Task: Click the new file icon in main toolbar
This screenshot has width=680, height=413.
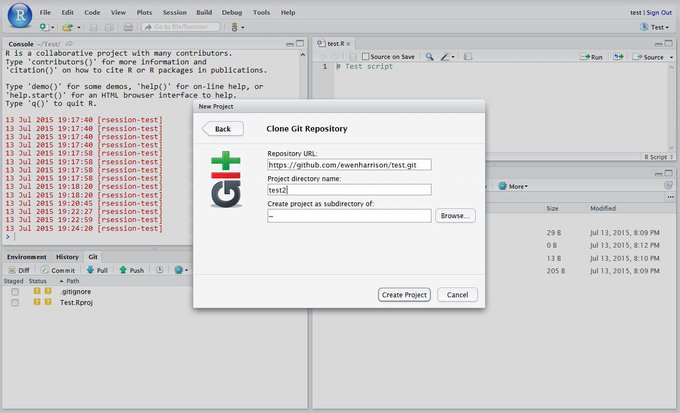Action: tap(44, 27)
